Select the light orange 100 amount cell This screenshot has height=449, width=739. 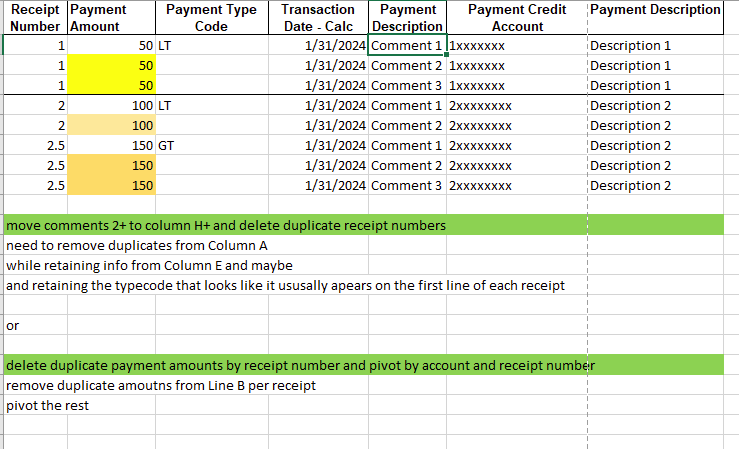tap(112, 125)
